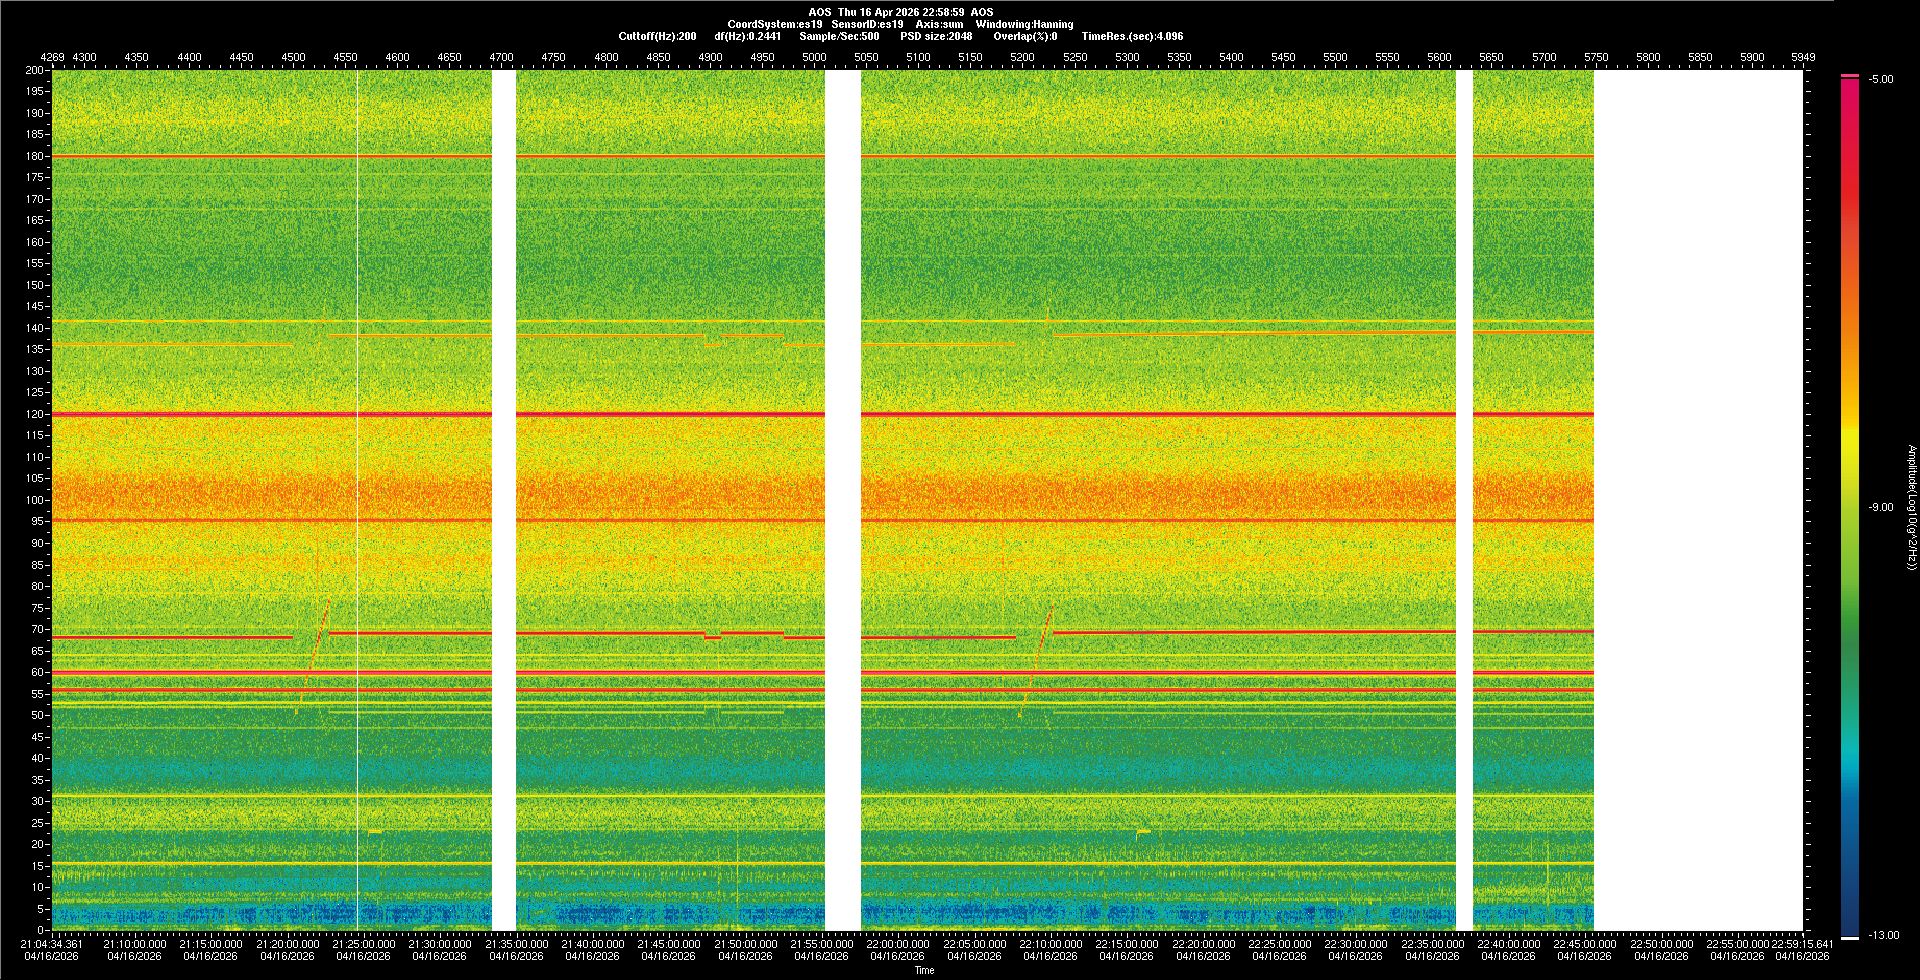Select the 22:00:00.000 time axis label
This screenshot has height=980, width=1920.
[x=898, y=944]
